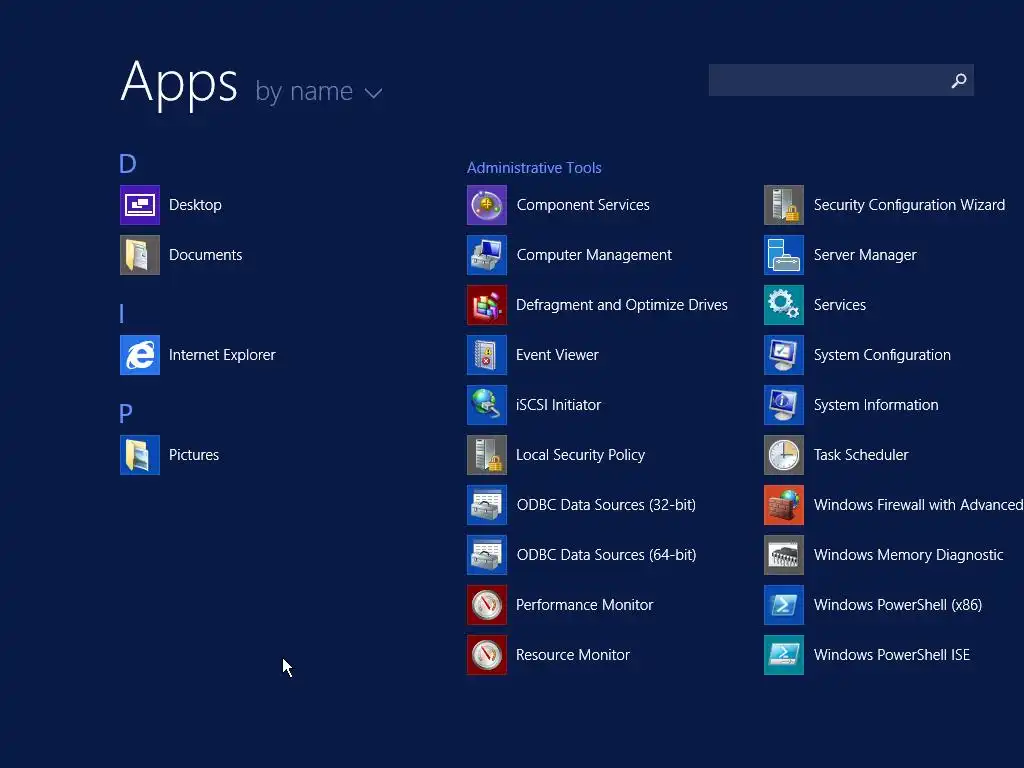Click the 'iSCSI Initiator' label
Image resolution: width=1024 pixels, height=768 pixels.
click(558, 405)
